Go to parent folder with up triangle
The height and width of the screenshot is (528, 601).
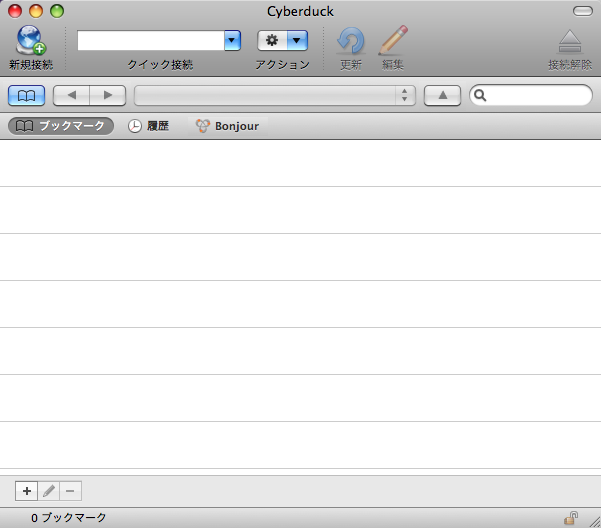pyautogui.click(x=442, y=95)
